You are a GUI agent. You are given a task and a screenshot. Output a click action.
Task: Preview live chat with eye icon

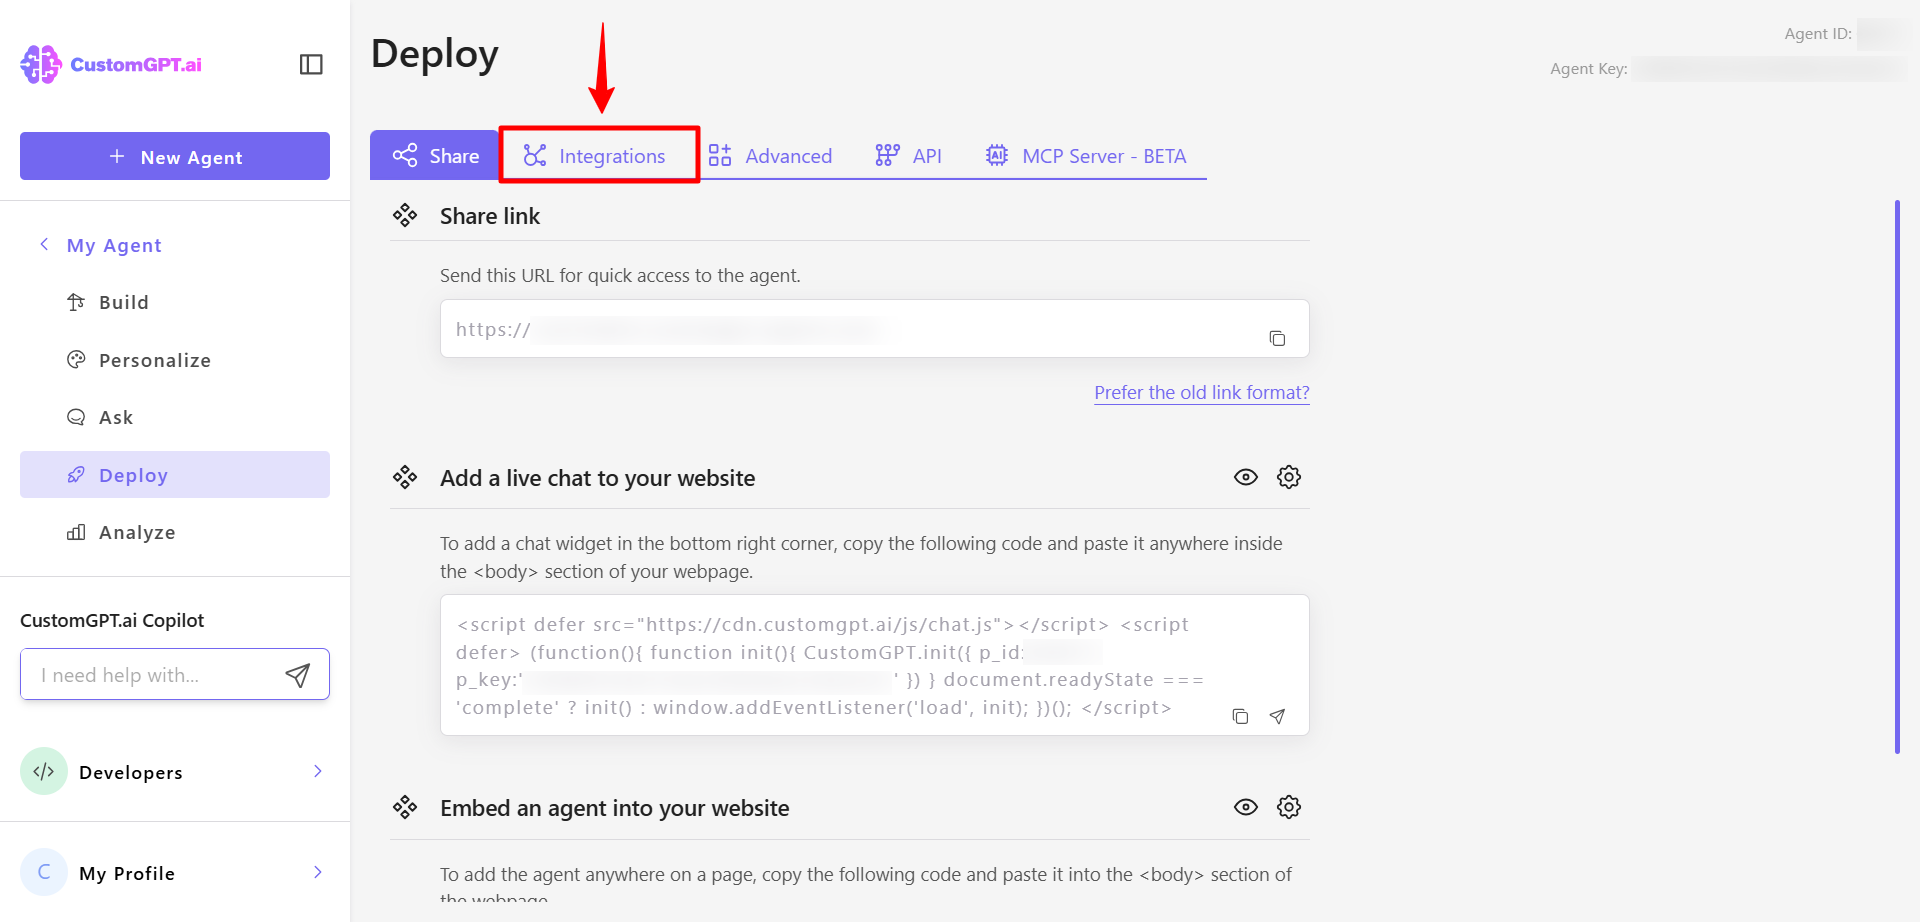1245,477
